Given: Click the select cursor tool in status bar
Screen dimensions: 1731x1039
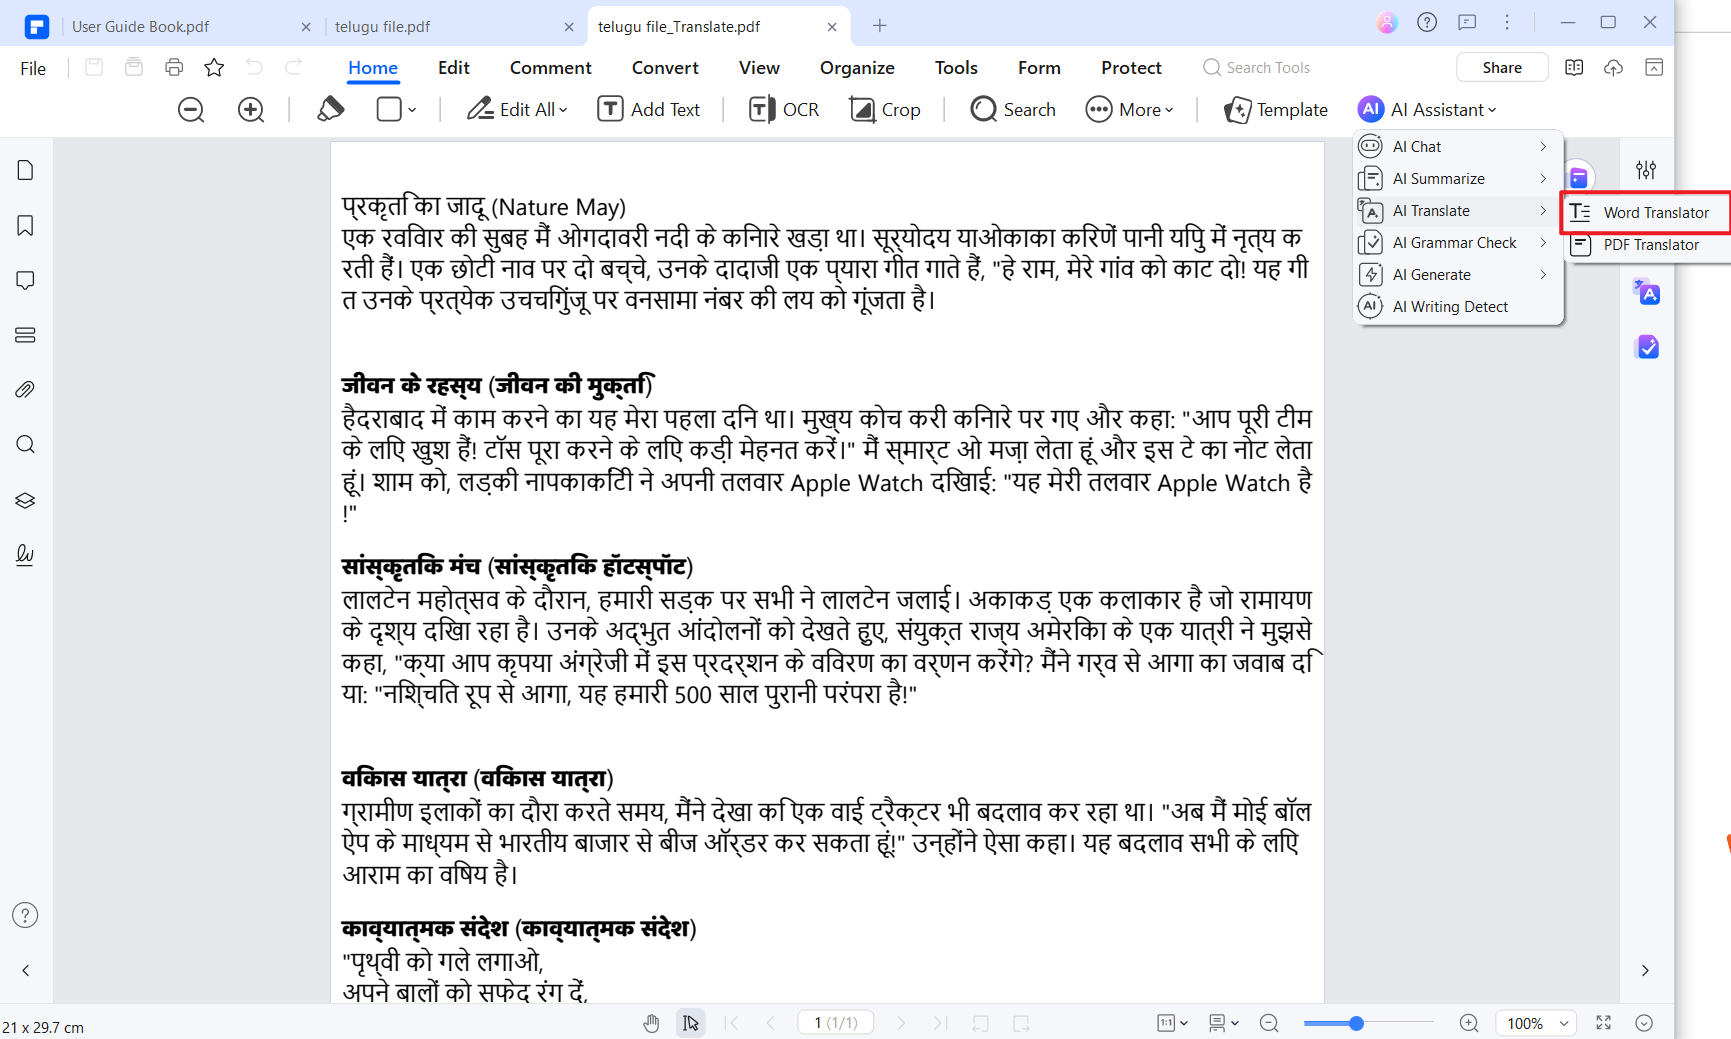Looking at the screenshot, I should (x=691, y=1023).
